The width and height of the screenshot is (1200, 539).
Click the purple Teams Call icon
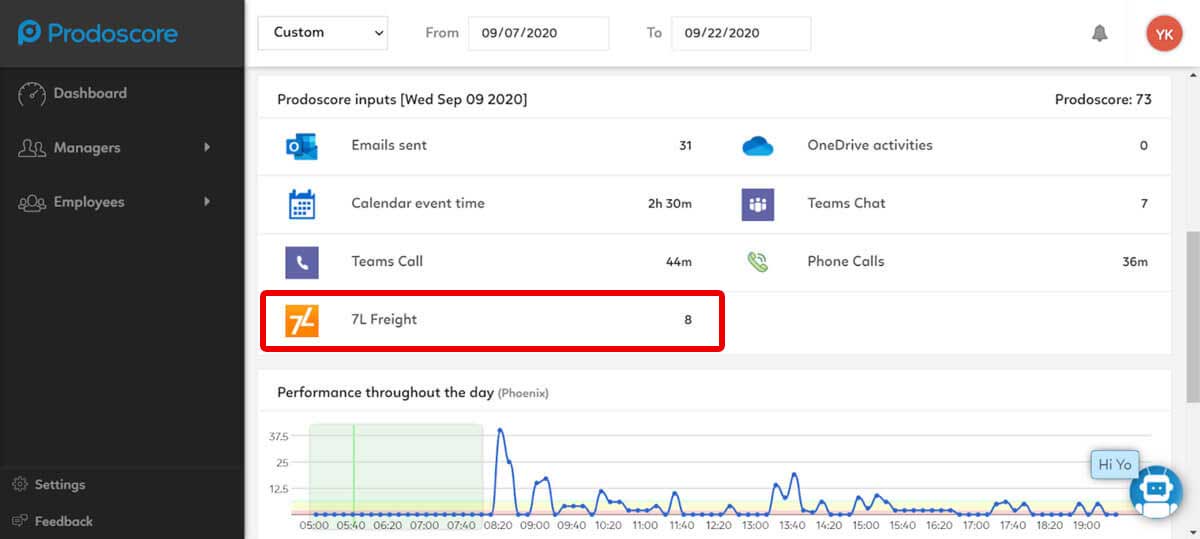[301, 262]
